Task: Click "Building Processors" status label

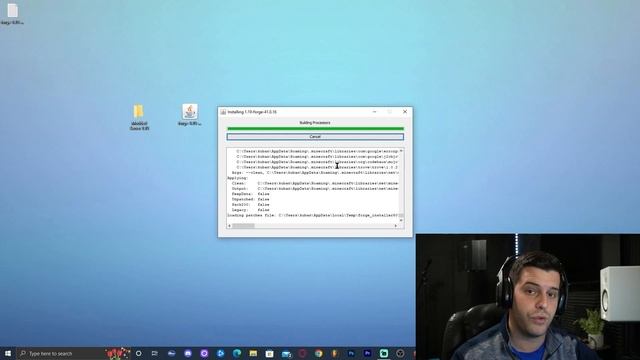Action: [x=315, y=122]
